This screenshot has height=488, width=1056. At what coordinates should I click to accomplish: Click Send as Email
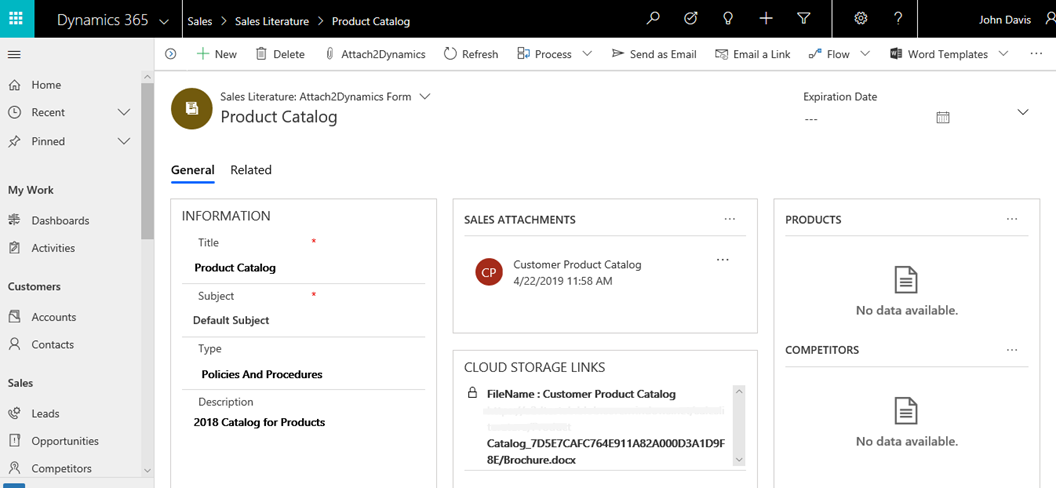[654, 54]
